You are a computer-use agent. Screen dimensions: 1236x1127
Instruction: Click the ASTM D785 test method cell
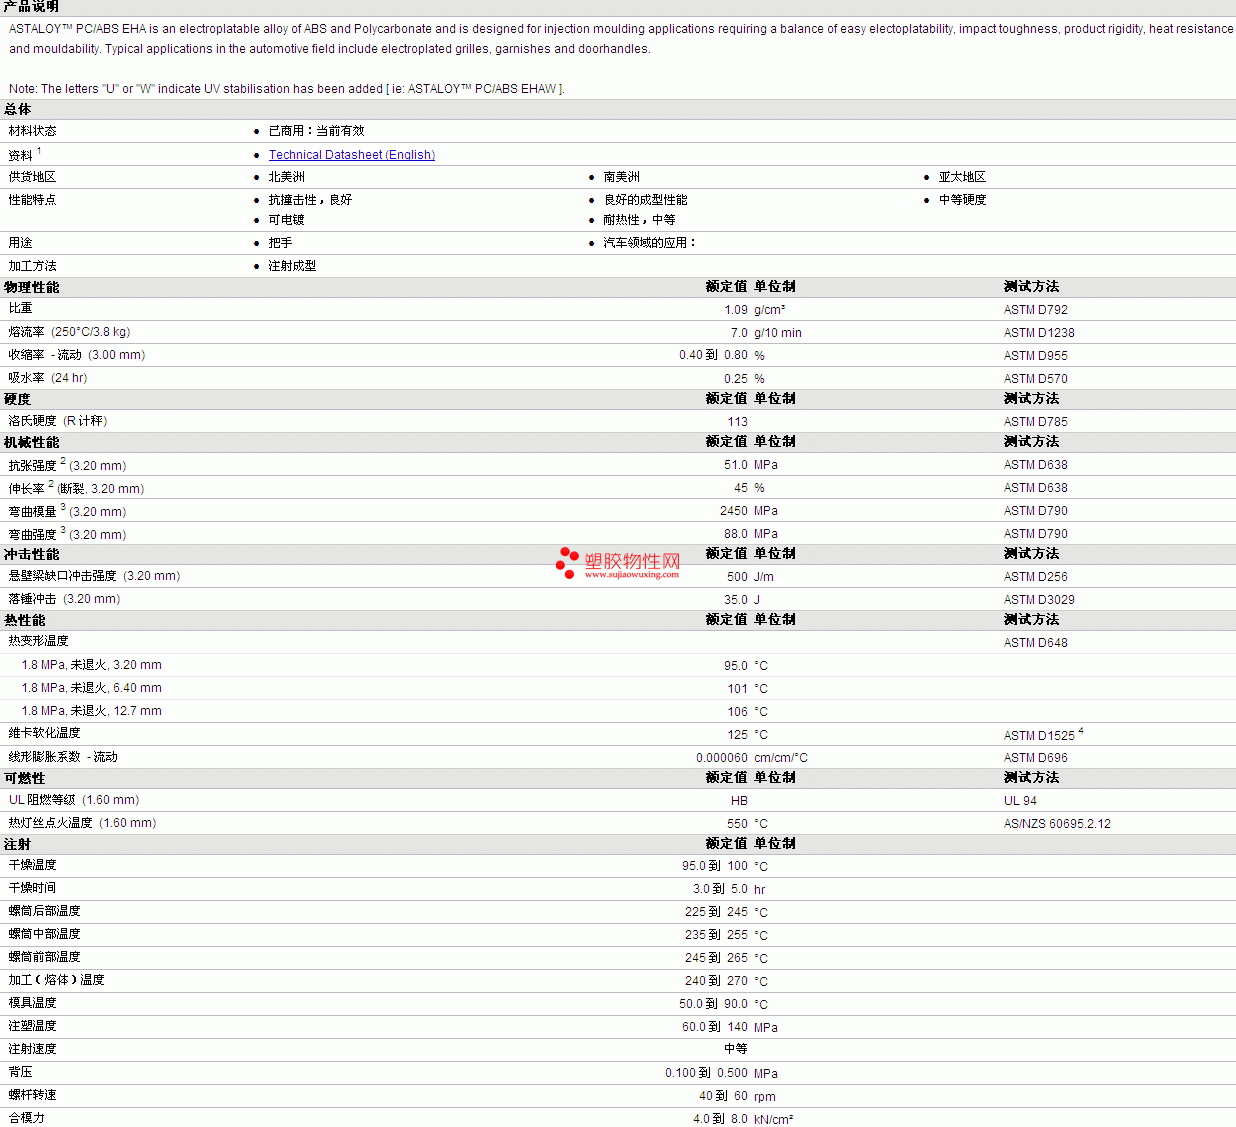1036,422
